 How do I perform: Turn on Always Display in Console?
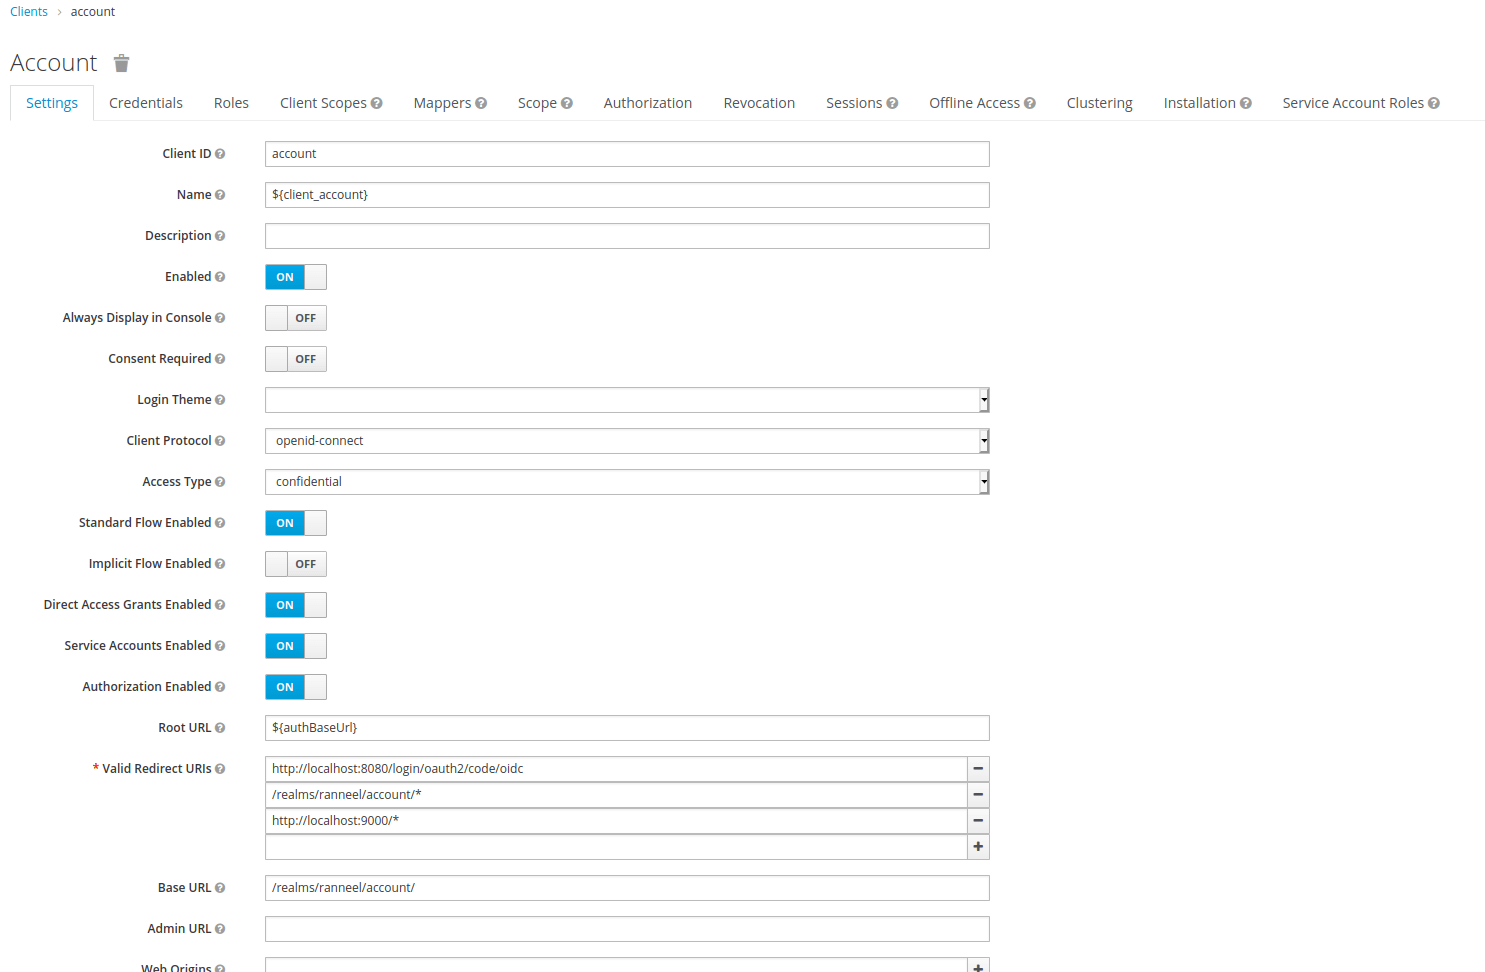pos(295,317)
